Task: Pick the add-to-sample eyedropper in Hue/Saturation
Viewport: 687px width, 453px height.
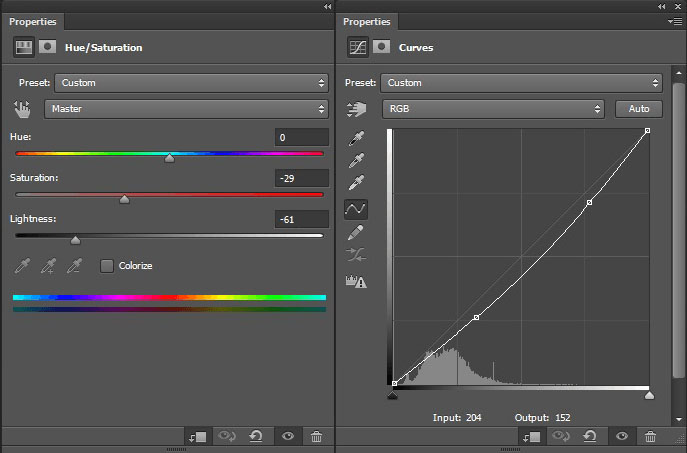Action: tap(48, 265)
